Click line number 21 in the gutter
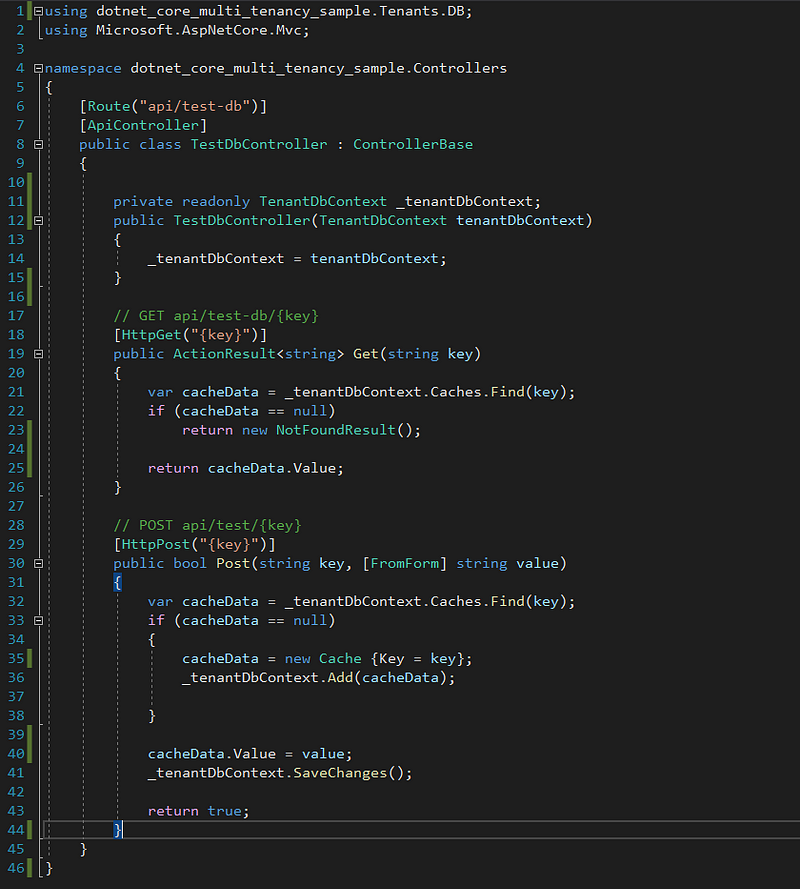Screen dimensions: 800x889 click(16, 392)
